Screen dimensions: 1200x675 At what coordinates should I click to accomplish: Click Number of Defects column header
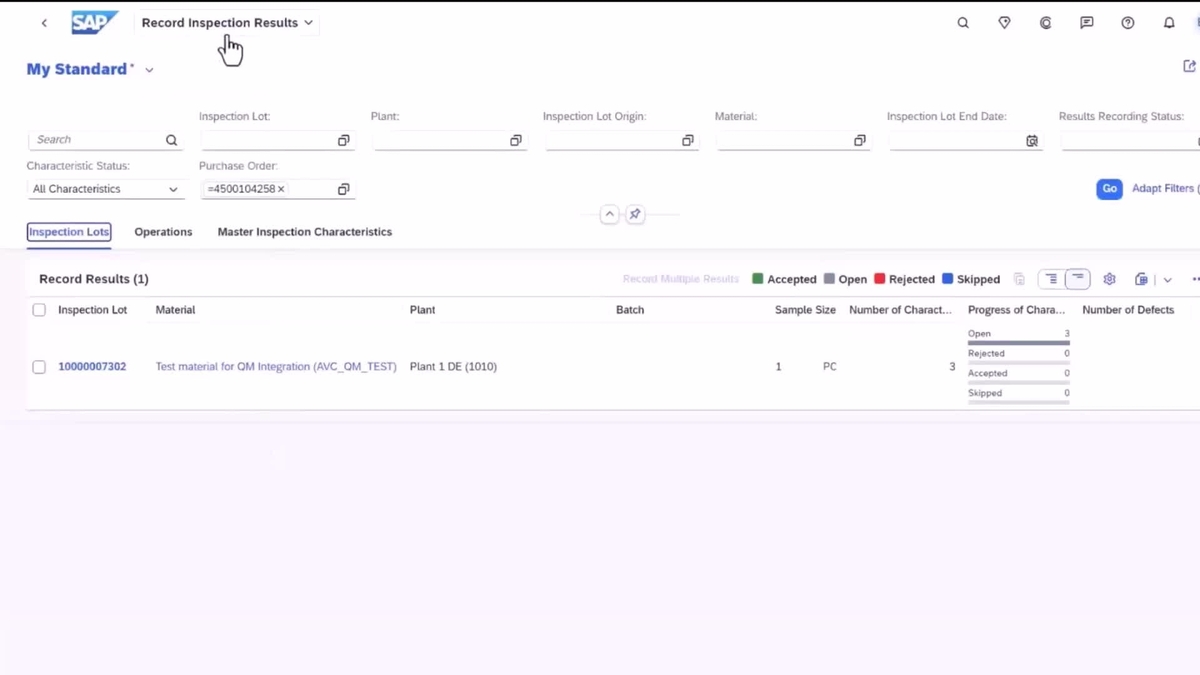pyautogui.click(x=1128, y=310)
